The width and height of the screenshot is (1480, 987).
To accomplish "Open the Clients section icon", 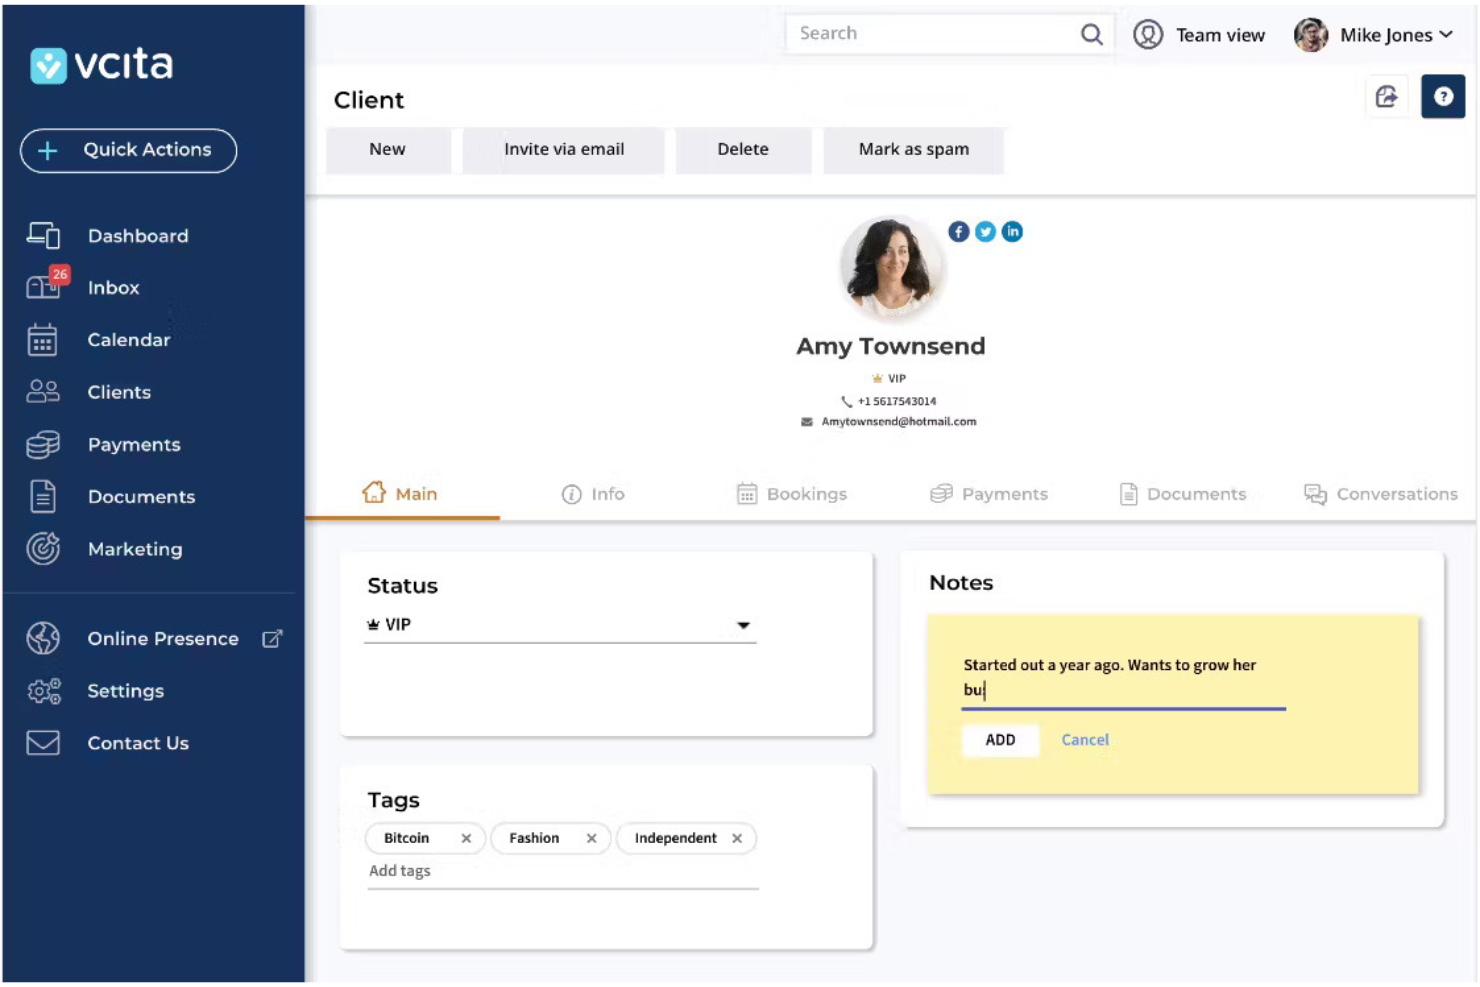I will [x=43, y=392].
